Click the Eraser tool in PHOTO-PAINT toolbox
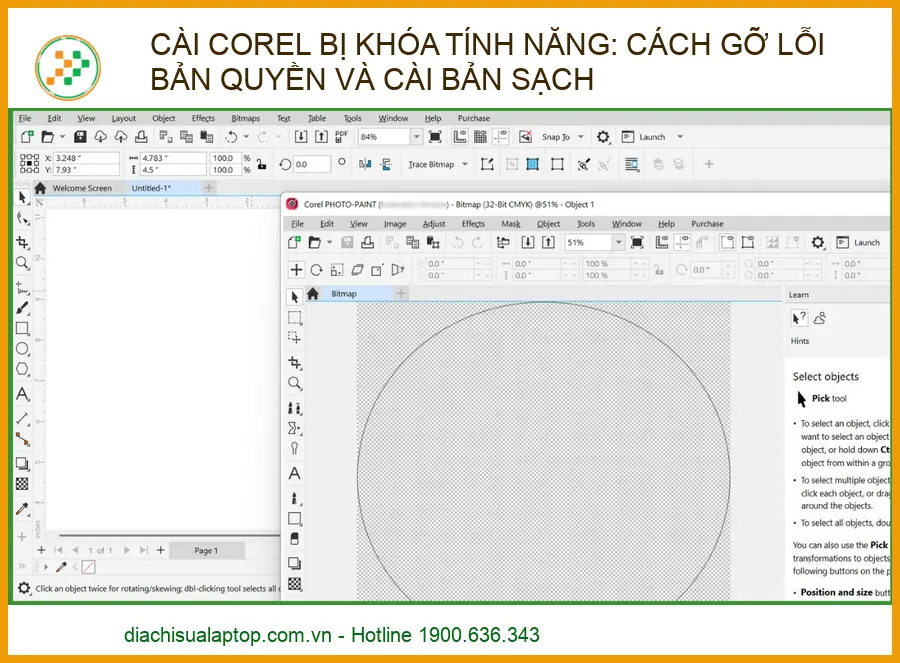Image resolution: width=900 pixels, height=663 pixels. click(295, 540)
